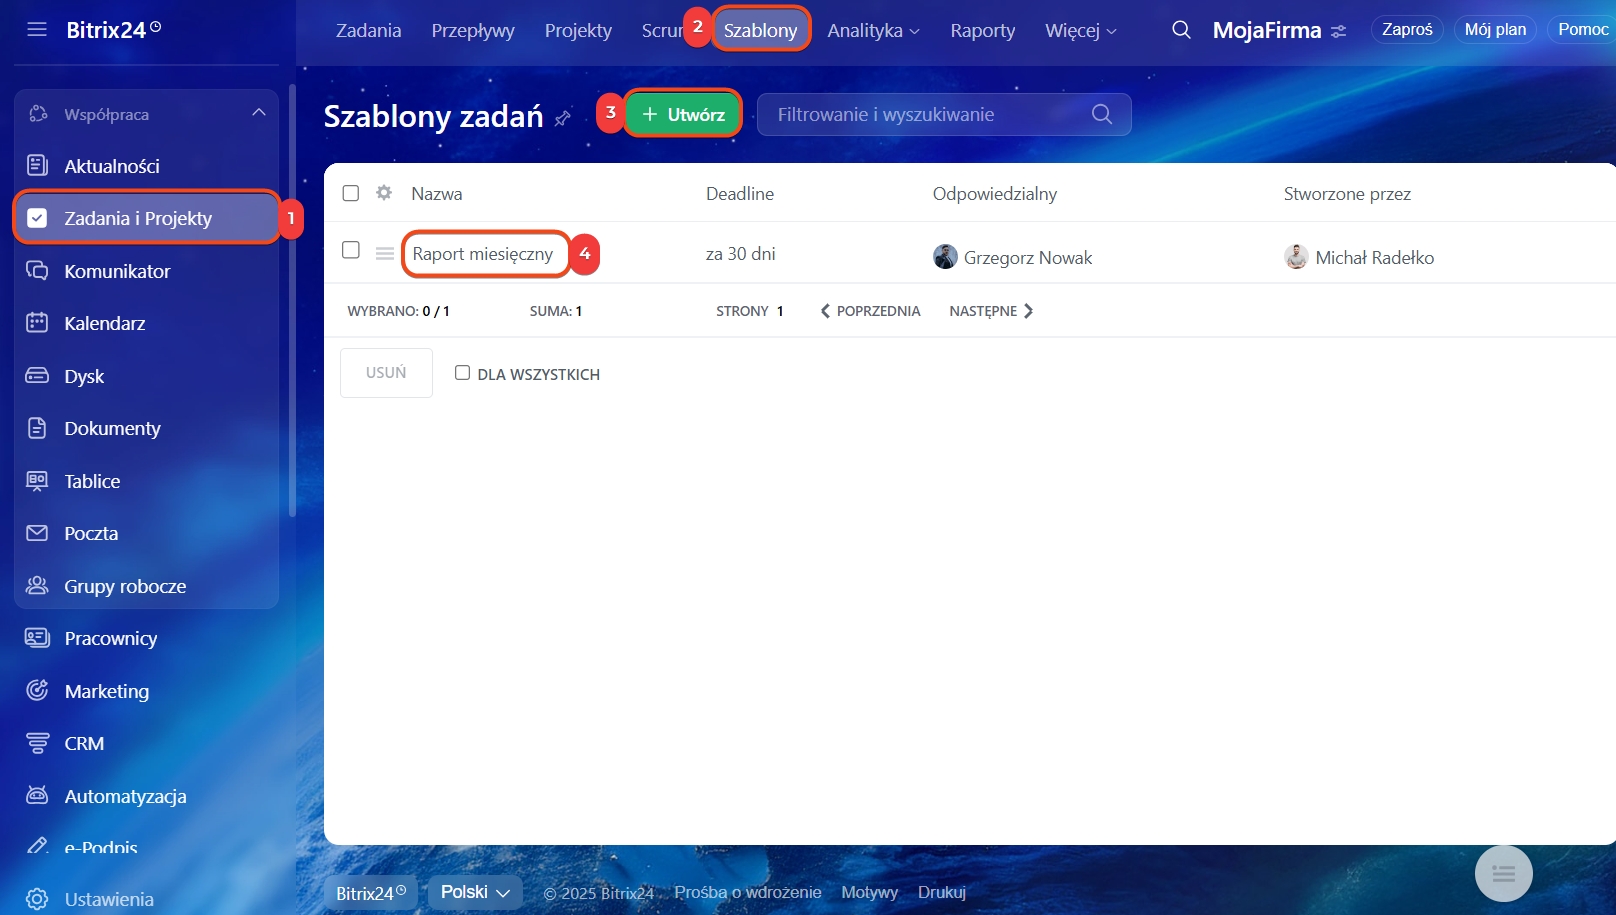This screenshot has height=915, width=1616.
Task: Click the sliders icon beside MojaFirma
Action: pos(1339,32)
